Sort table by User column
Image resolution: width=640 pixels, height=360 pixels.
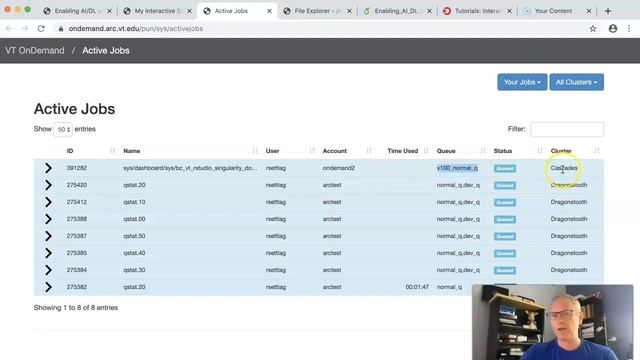[x=290, y=151]
